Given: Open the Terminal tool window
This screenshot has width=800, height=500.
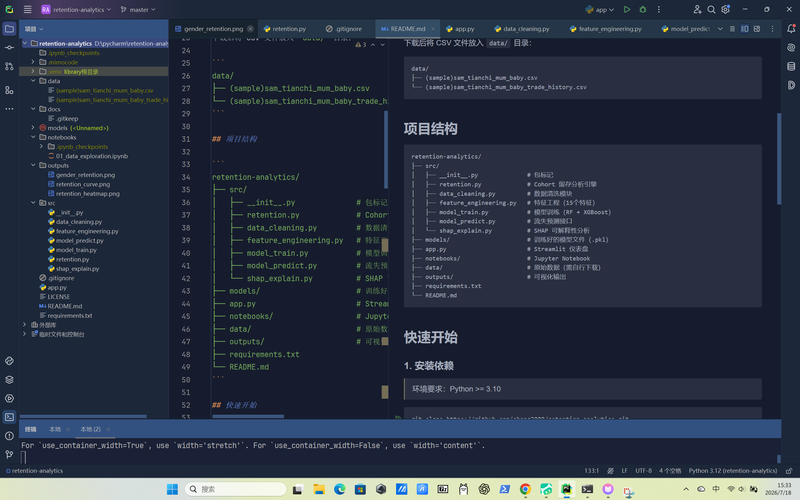Looking at the screenshot, I should click(x=9, y=417).
